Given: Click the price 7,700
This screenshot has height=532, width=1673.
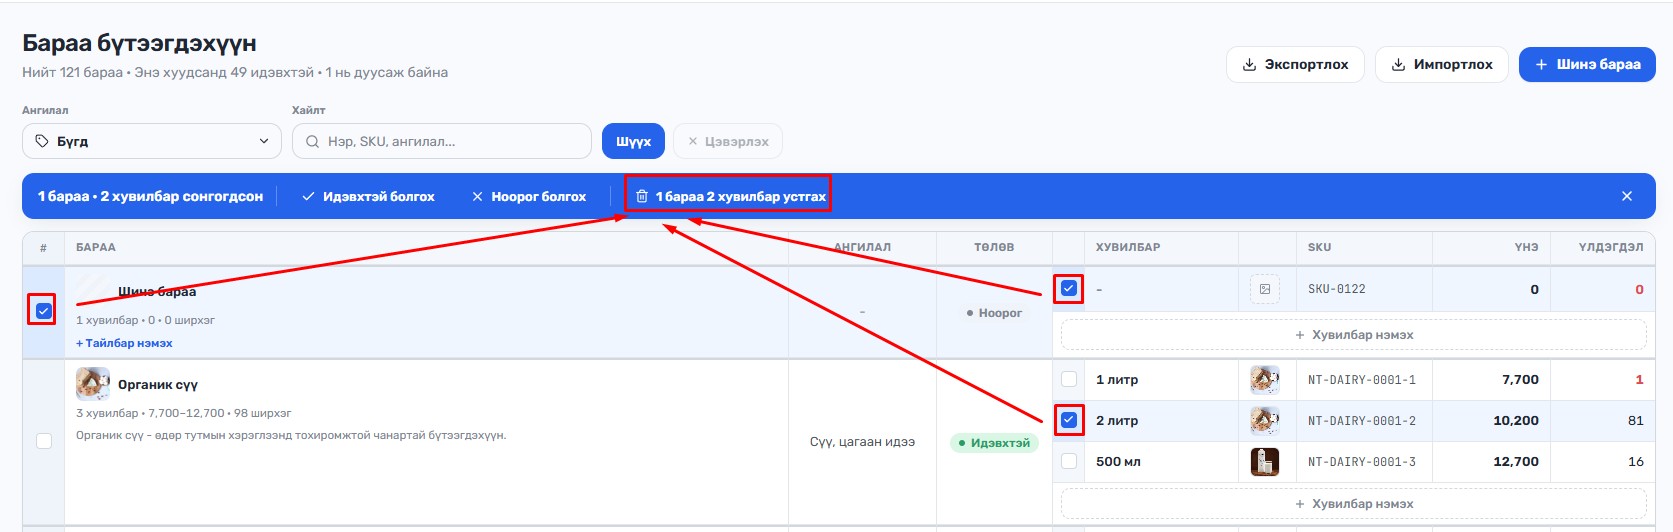Looking at the screenshot, I should click(1520, 380).
